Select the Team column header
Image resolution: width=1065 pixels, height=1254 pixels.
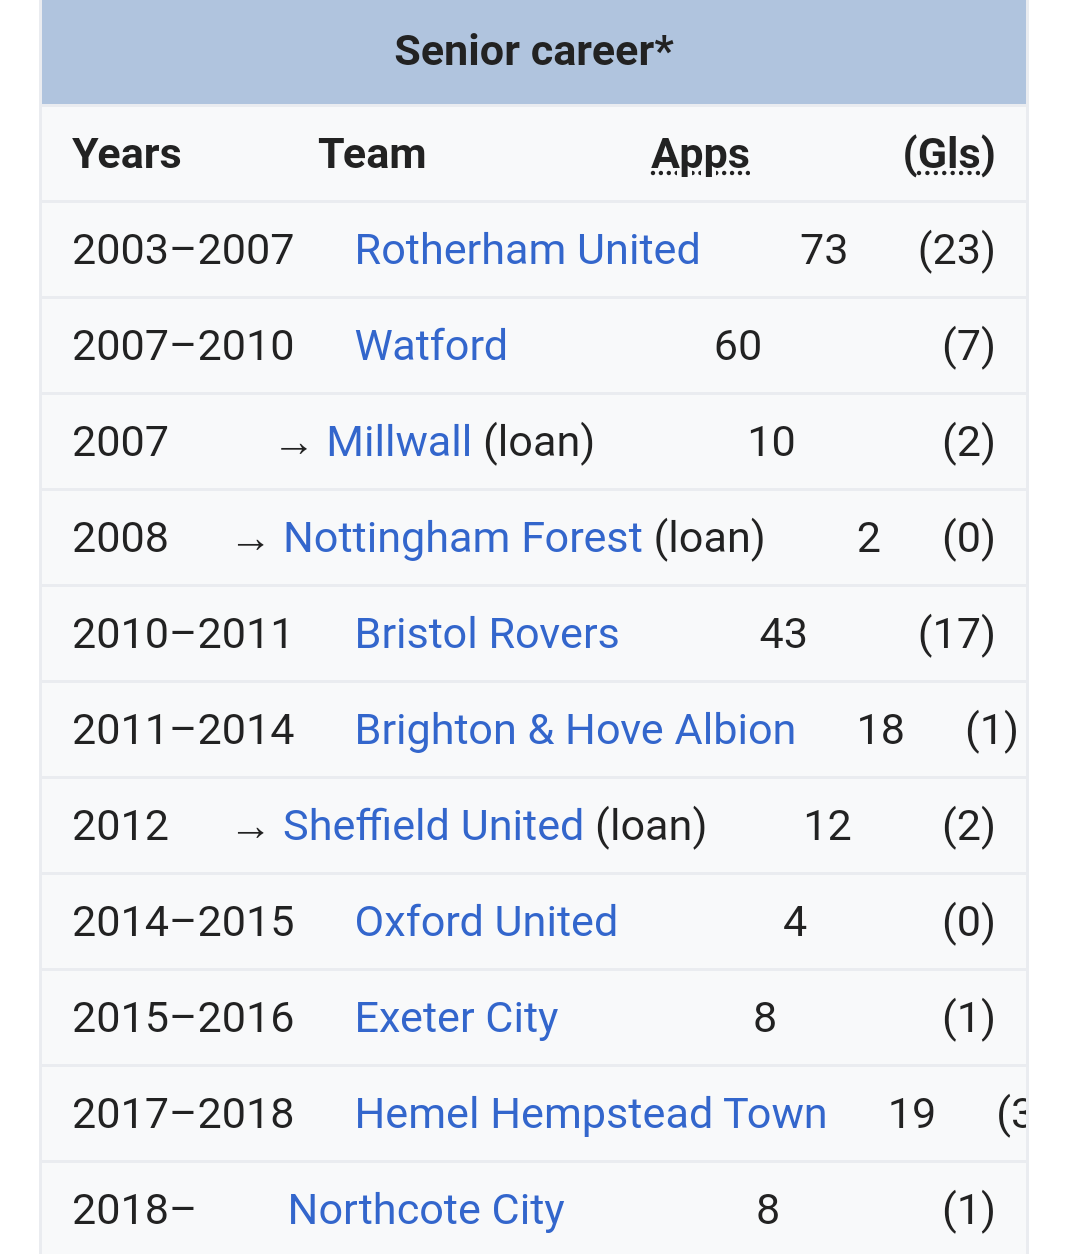click(372, 154)
